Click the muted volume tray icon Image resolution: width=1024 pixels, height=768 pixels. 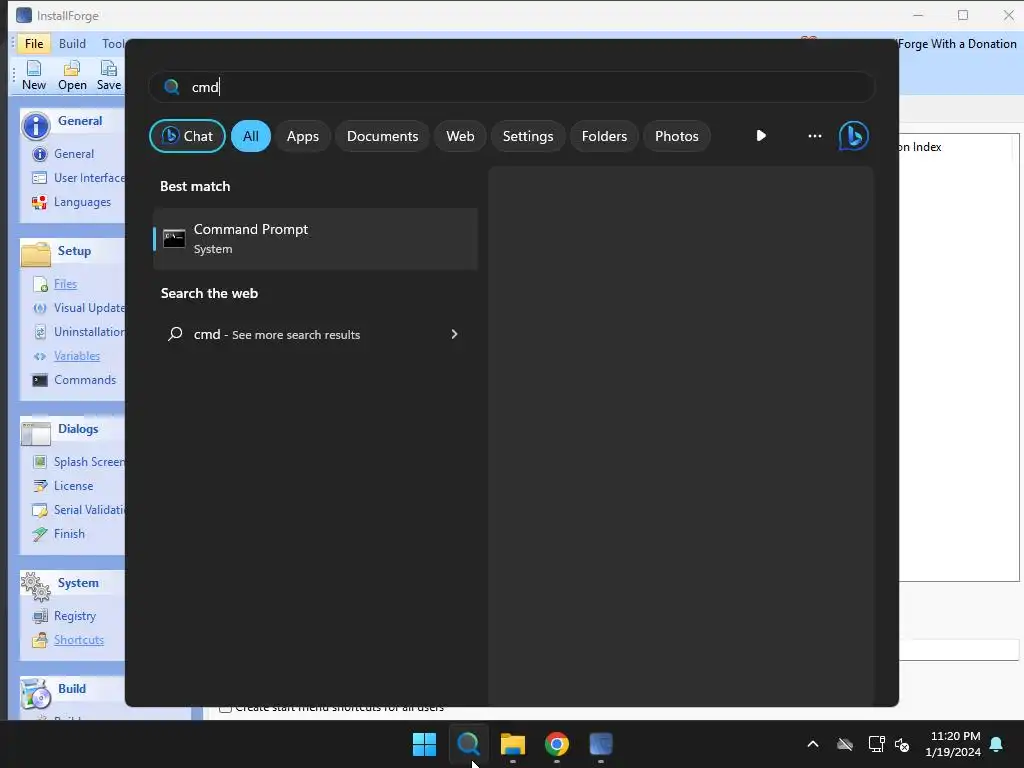click(x=902, y=744)
